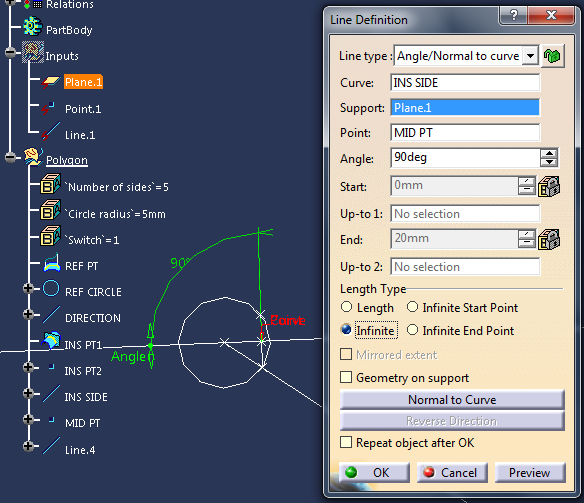Click the Point field MID PT
Screen dimensions: 584x503
click(465, 133)
